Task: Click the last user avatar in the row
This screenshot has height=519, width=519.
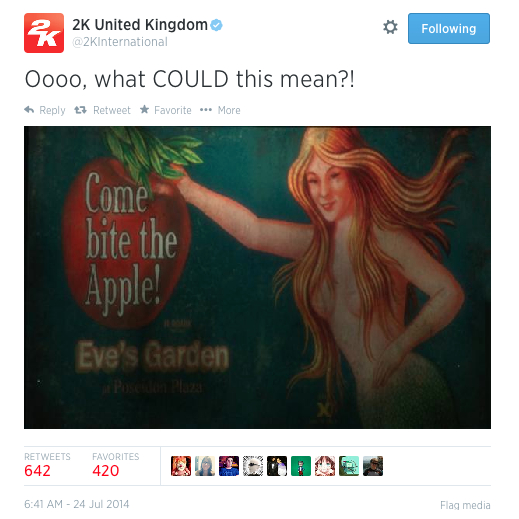Action: pyautogui.click(x=373, y=466)
